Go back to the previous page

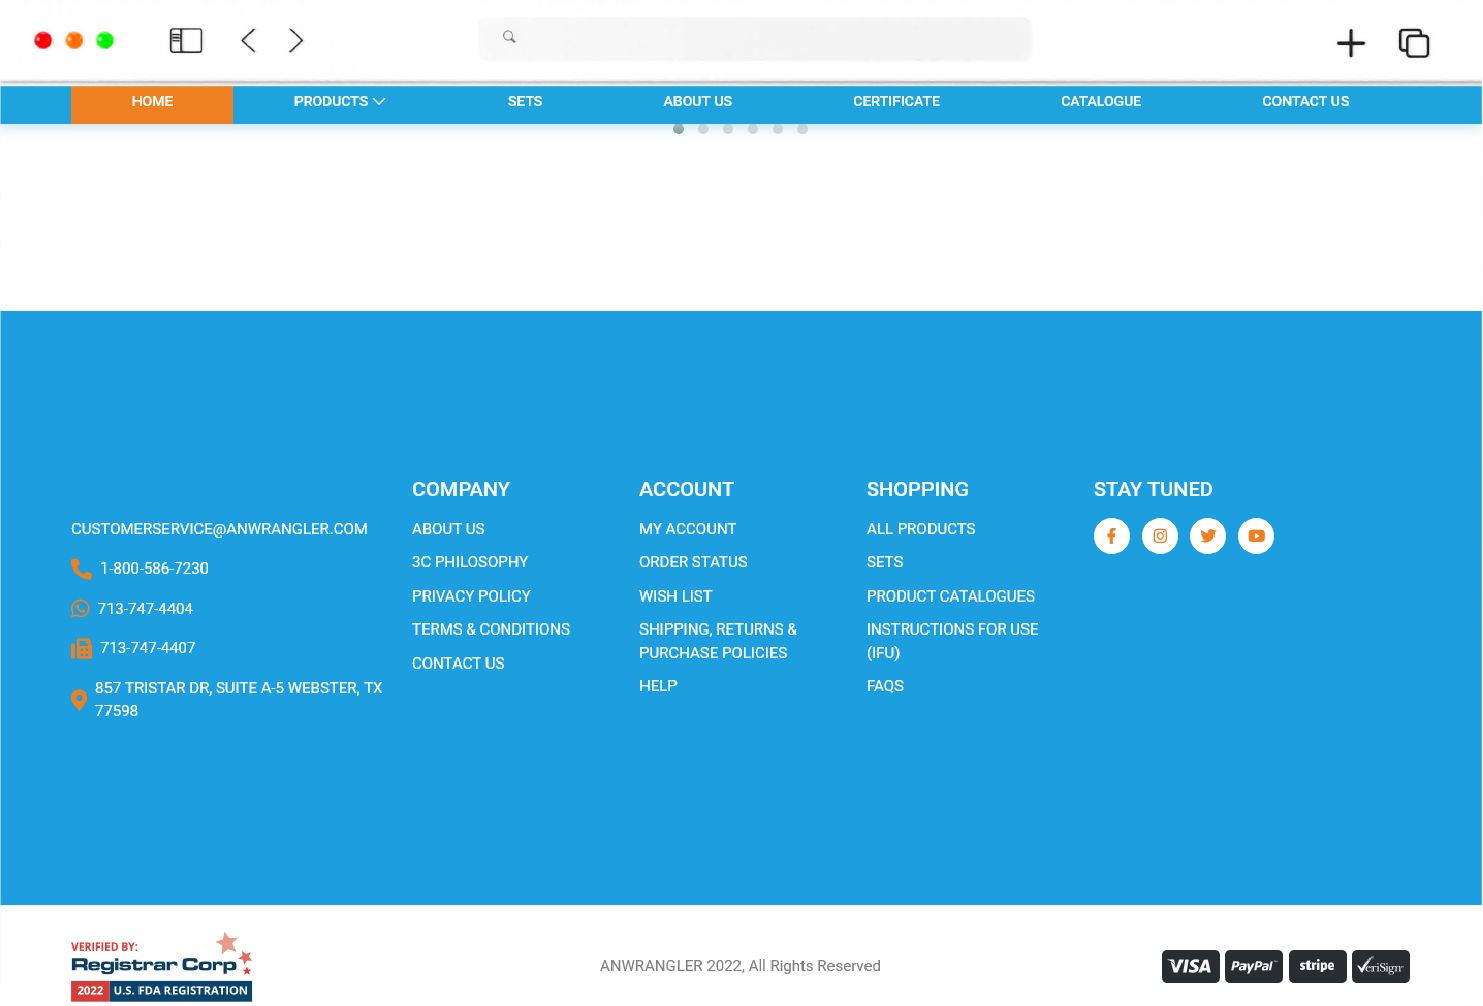[249, 41]
